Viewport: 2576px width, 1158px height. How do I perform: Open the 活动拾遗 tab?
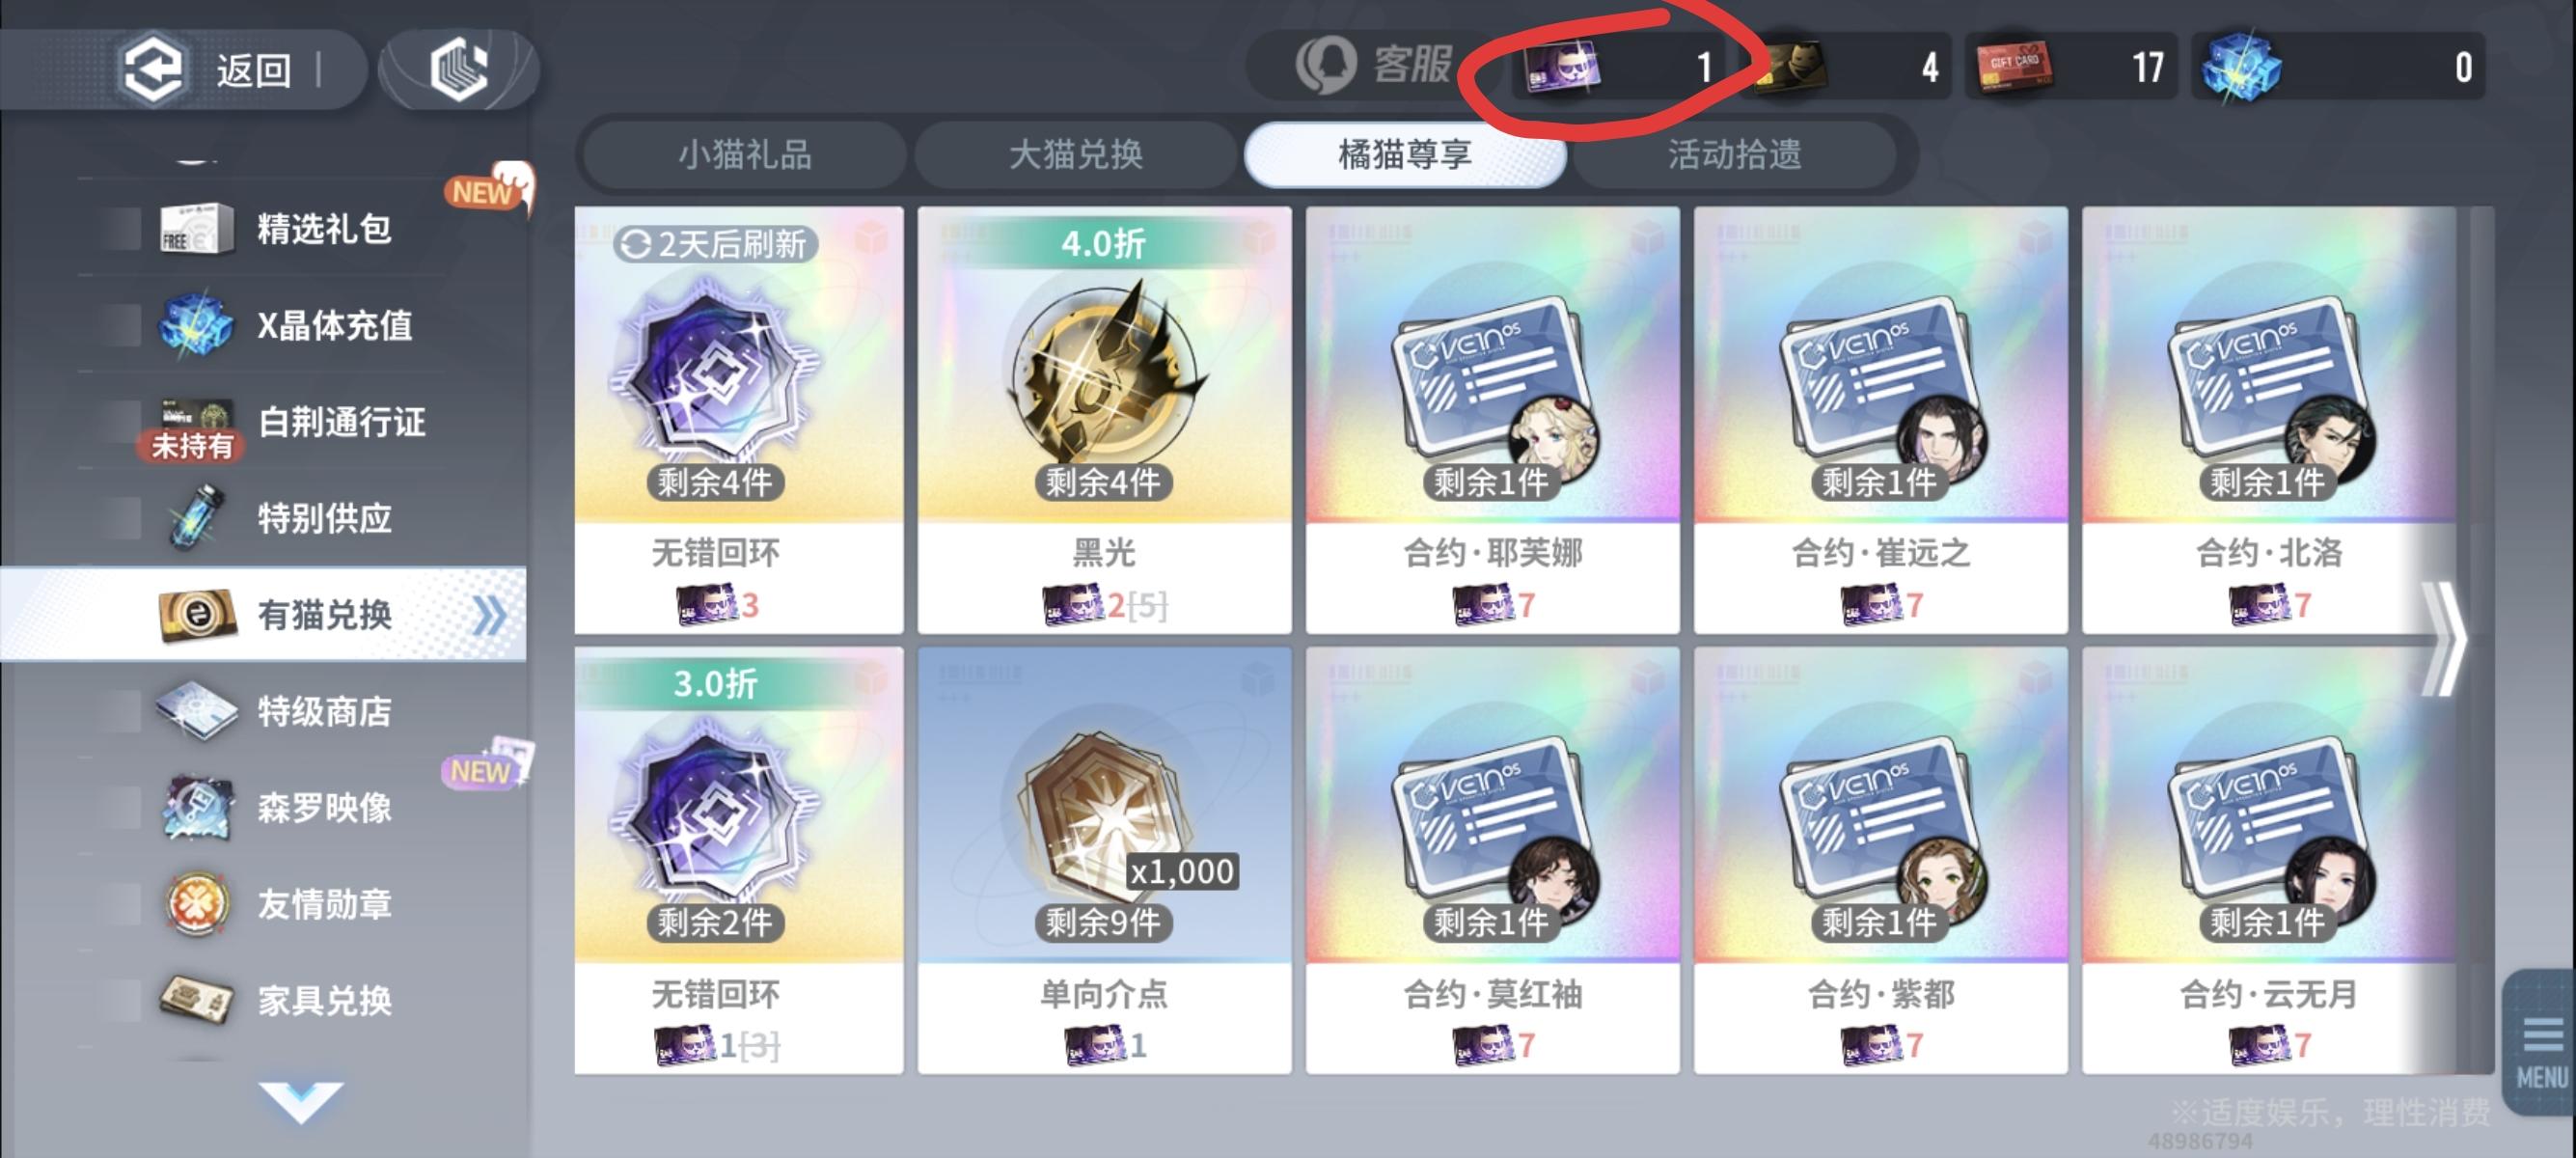coord(1734,155)
